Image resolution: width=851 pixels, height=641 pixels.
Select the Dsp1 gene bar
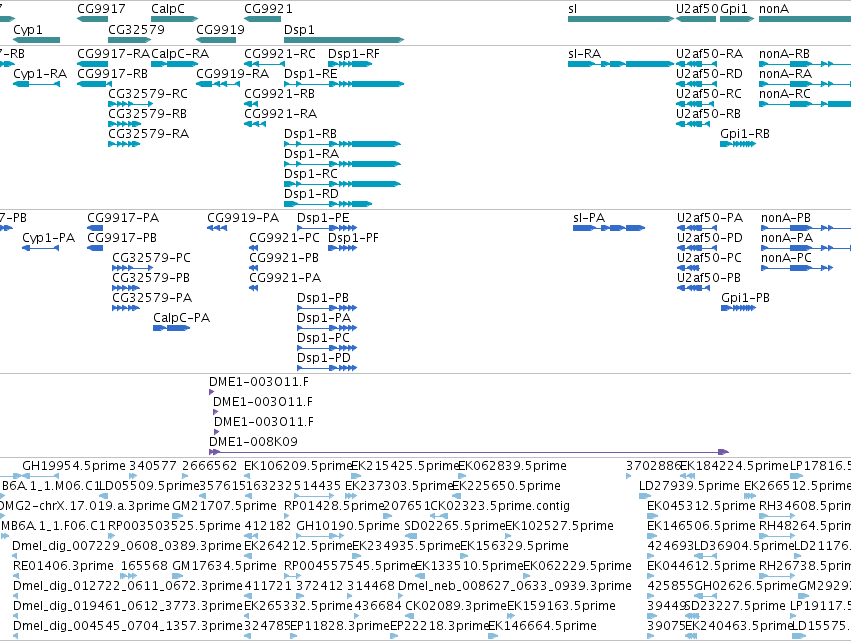point(344,40)
